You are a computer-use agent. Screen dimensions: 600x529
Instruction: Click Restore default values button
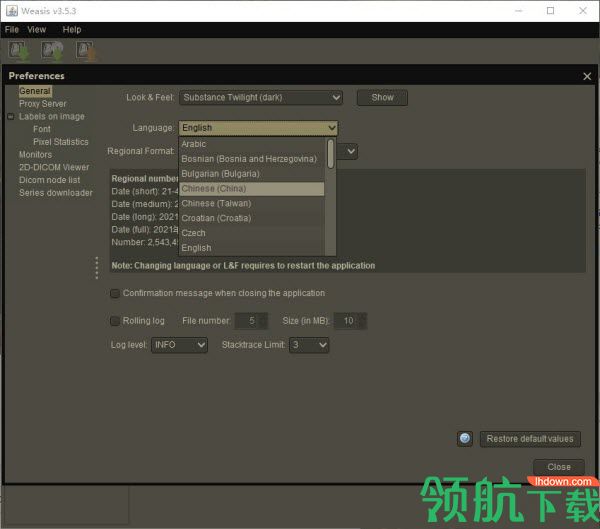point(530,439)
